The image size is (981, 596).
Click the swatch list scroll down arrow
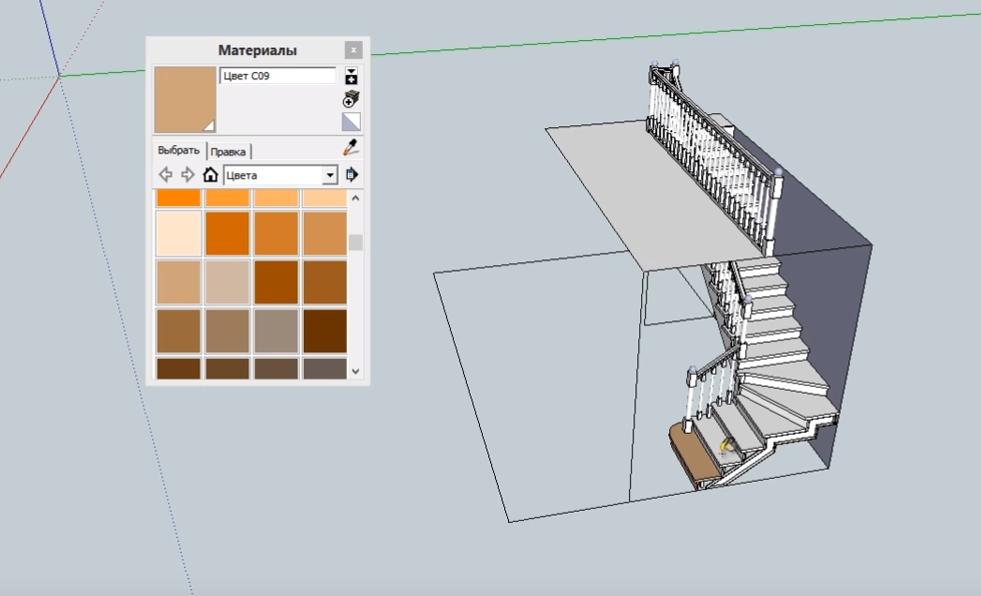(x=355, y=371)
